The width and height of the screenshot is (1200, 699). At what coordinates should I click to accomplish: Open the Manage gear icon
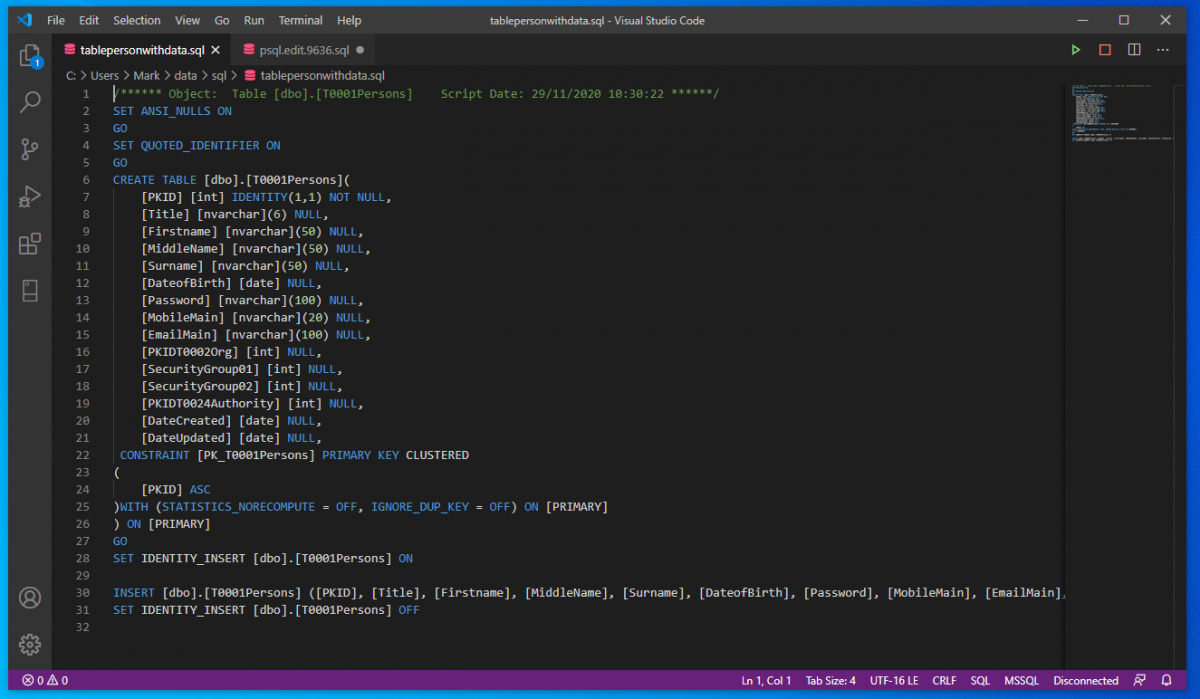(x=30, y=644)
